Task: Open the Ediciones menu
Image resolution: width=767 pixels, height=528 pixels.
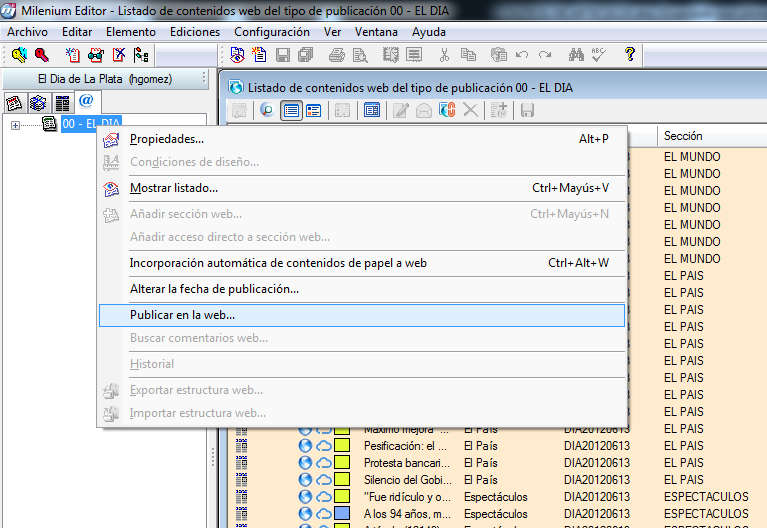Action: [195, 32]
